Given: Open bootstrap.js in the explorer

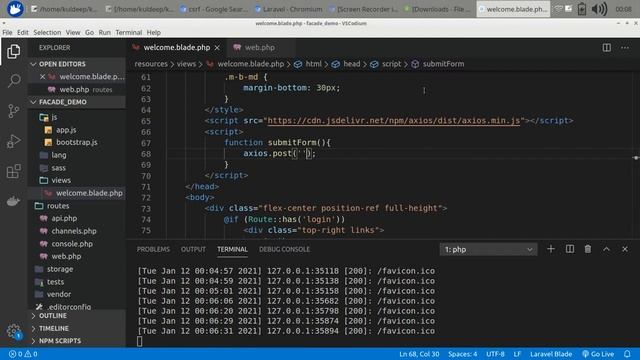Looking at the screenshot, I should pyautogui.click(x=77, y=142).
